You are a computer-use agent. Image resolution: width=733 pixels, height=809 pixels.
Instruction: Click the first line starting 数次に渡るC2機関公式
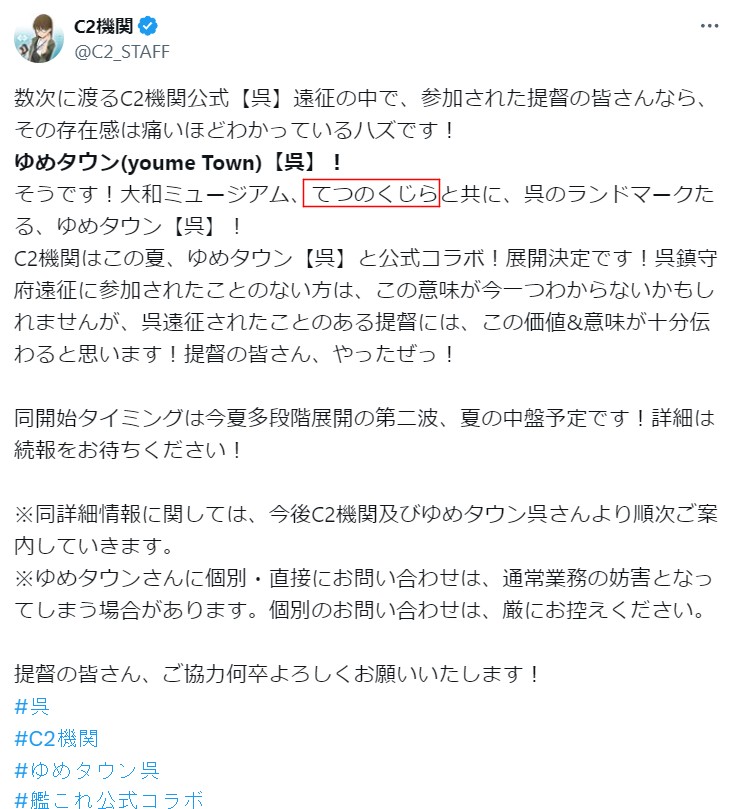[361, 98]
